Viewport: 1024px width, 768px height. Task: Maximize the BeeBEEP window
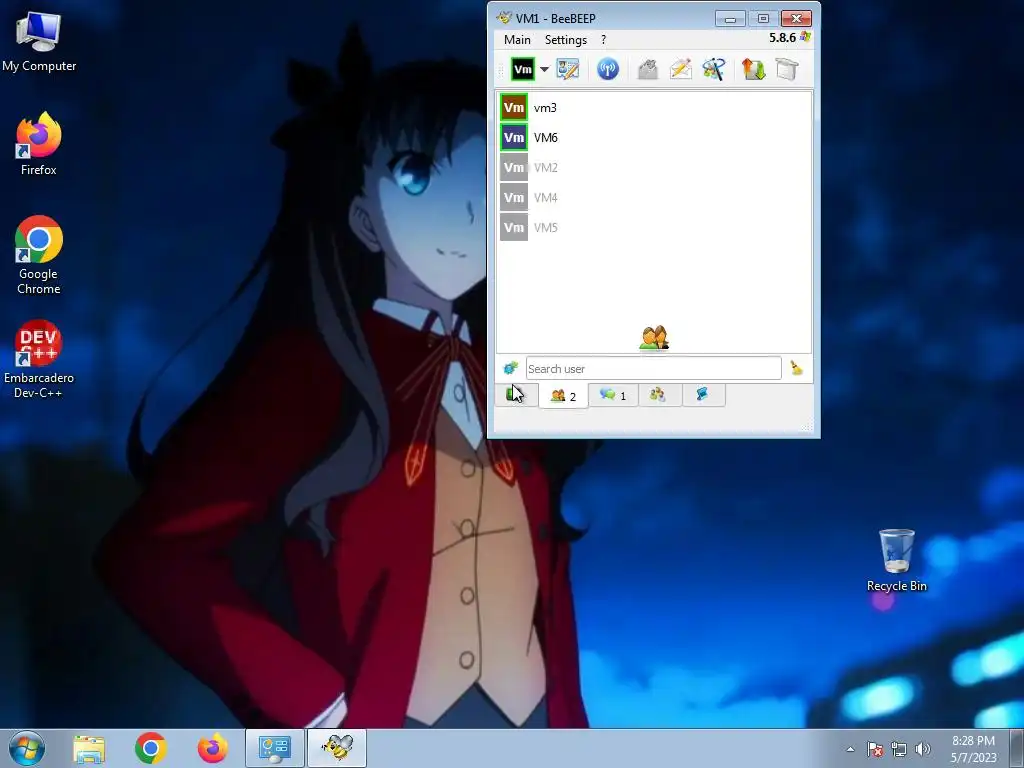(x=763, y=19)
